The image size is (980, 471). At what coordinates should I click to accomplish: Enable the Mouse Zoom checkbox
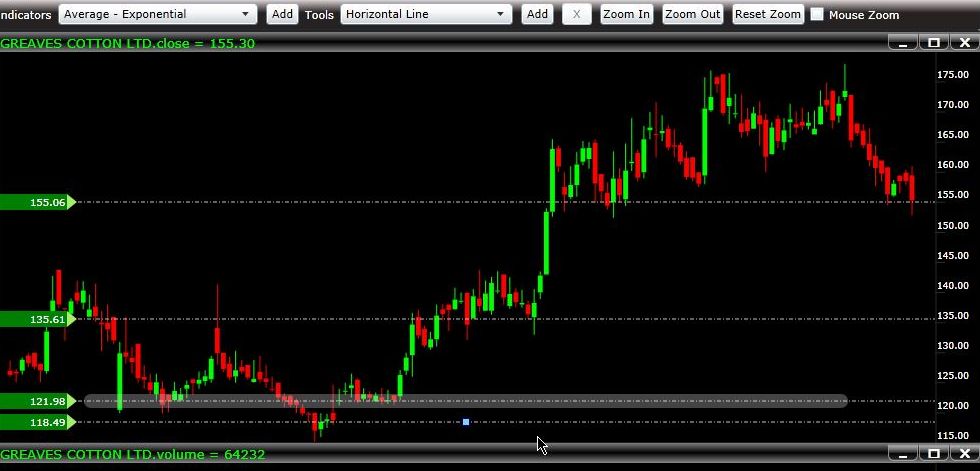tap(817, 15)
